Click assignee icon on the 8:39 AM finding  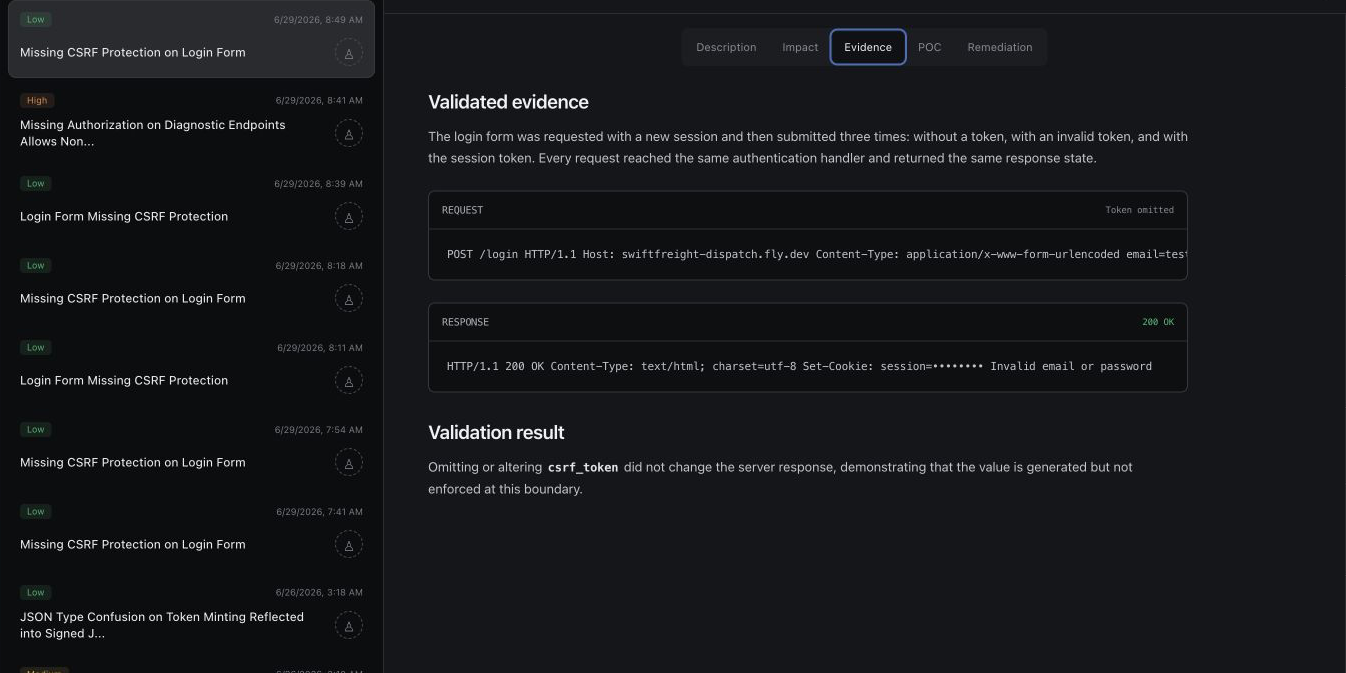click(348, 216)
